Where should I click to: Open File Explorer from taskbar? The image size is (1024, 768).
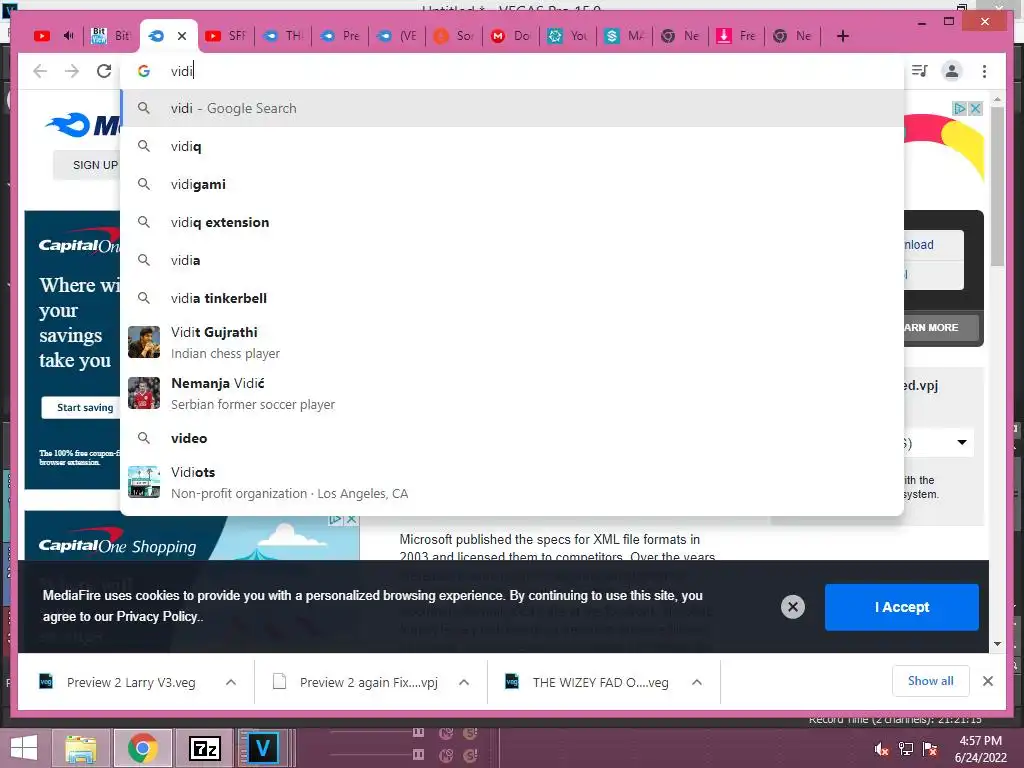(x=82, y=748)
